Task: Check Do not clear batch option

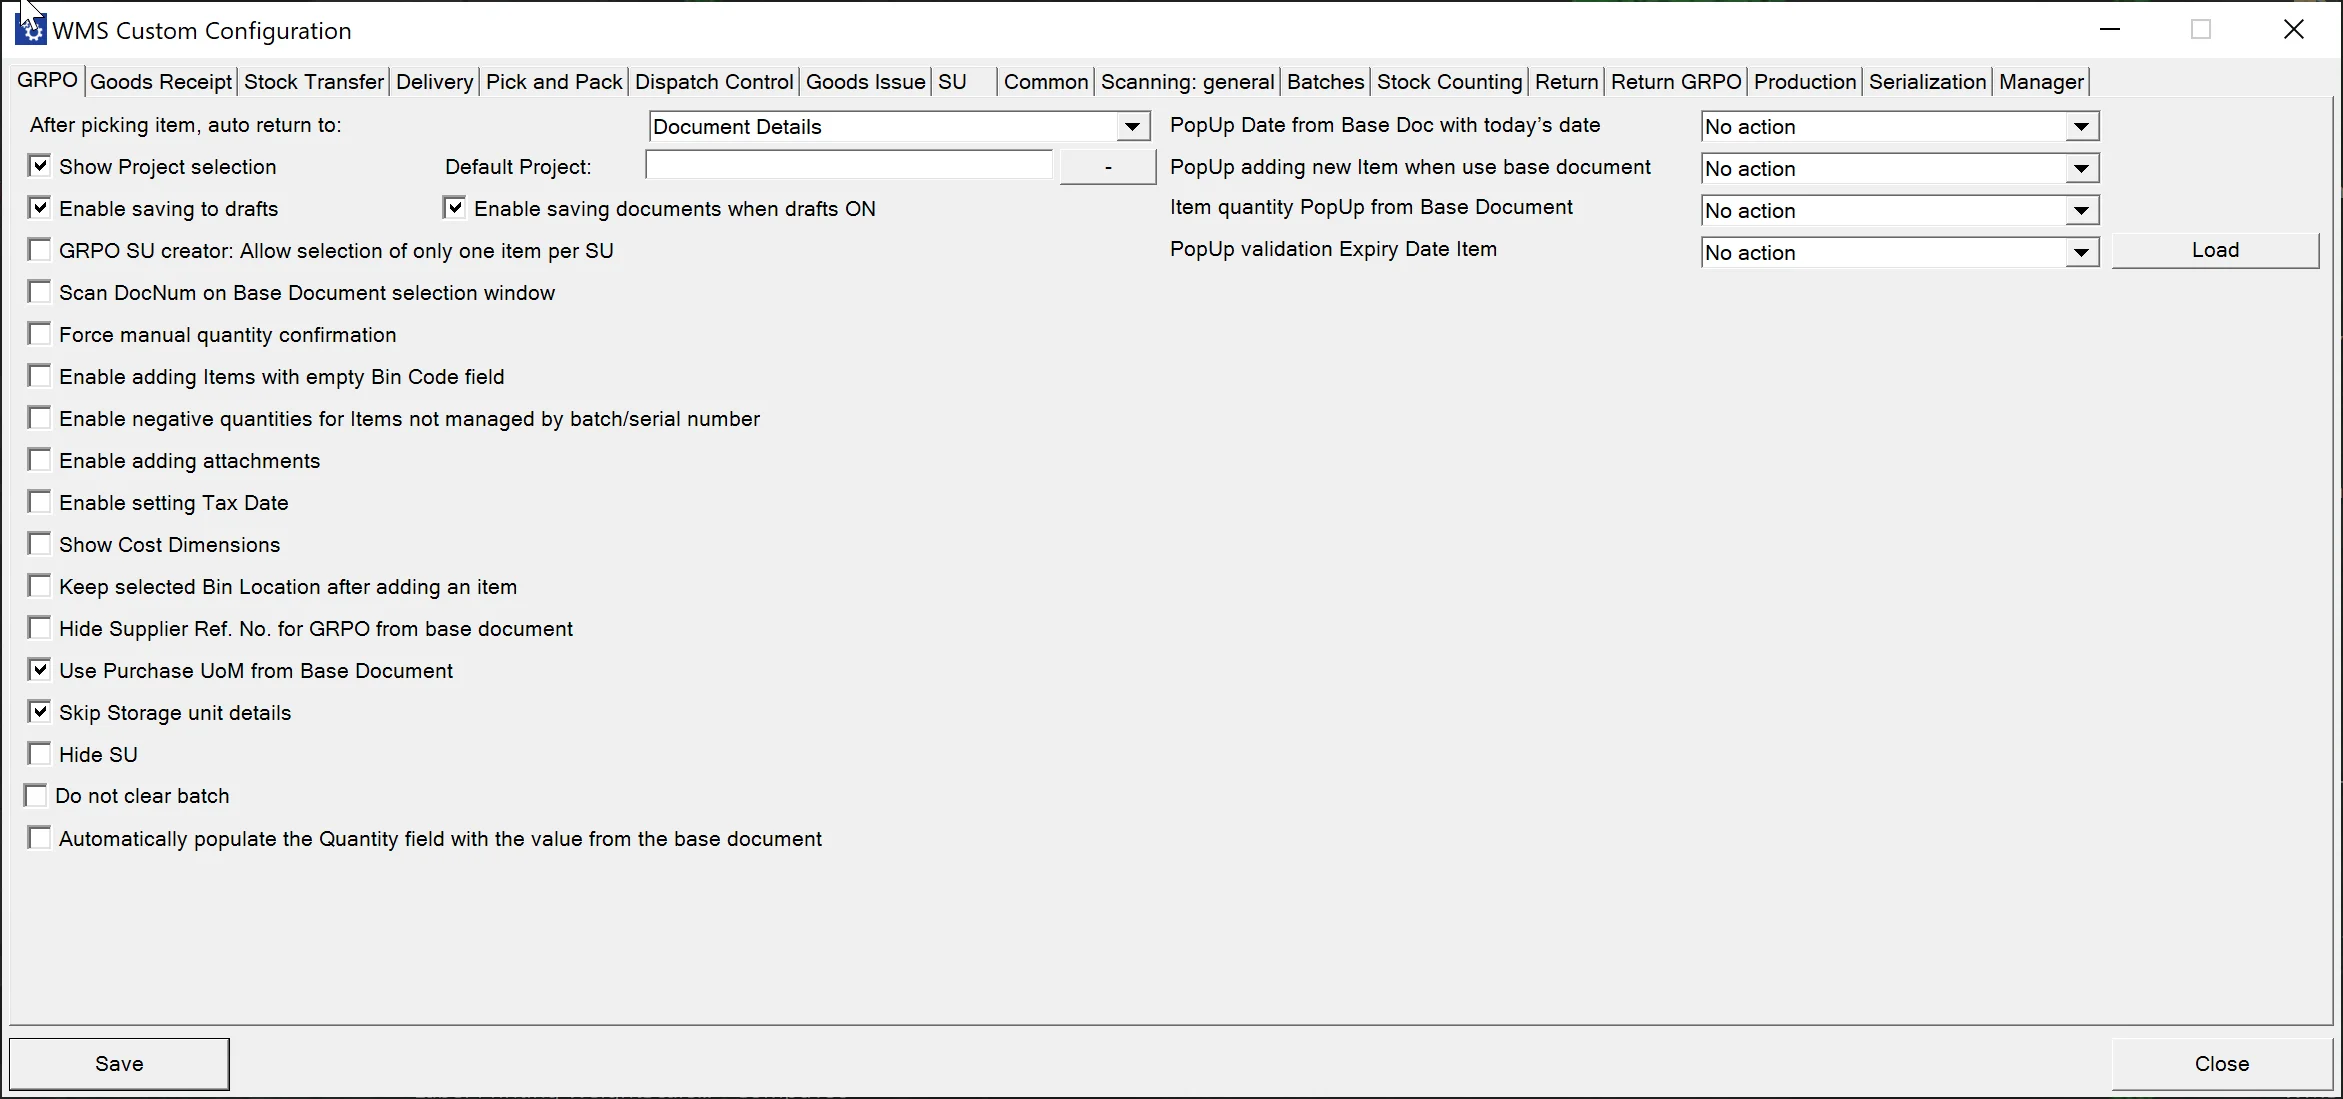Action: pyautogui.click(x=35, y=796)
